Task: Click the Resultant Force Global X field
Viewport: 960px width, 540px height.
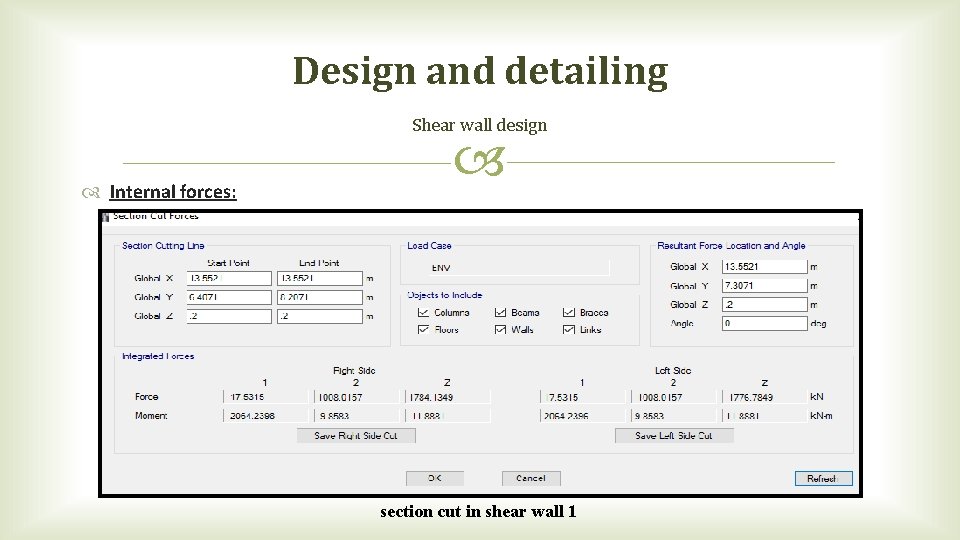Action: tap(765, 266)
